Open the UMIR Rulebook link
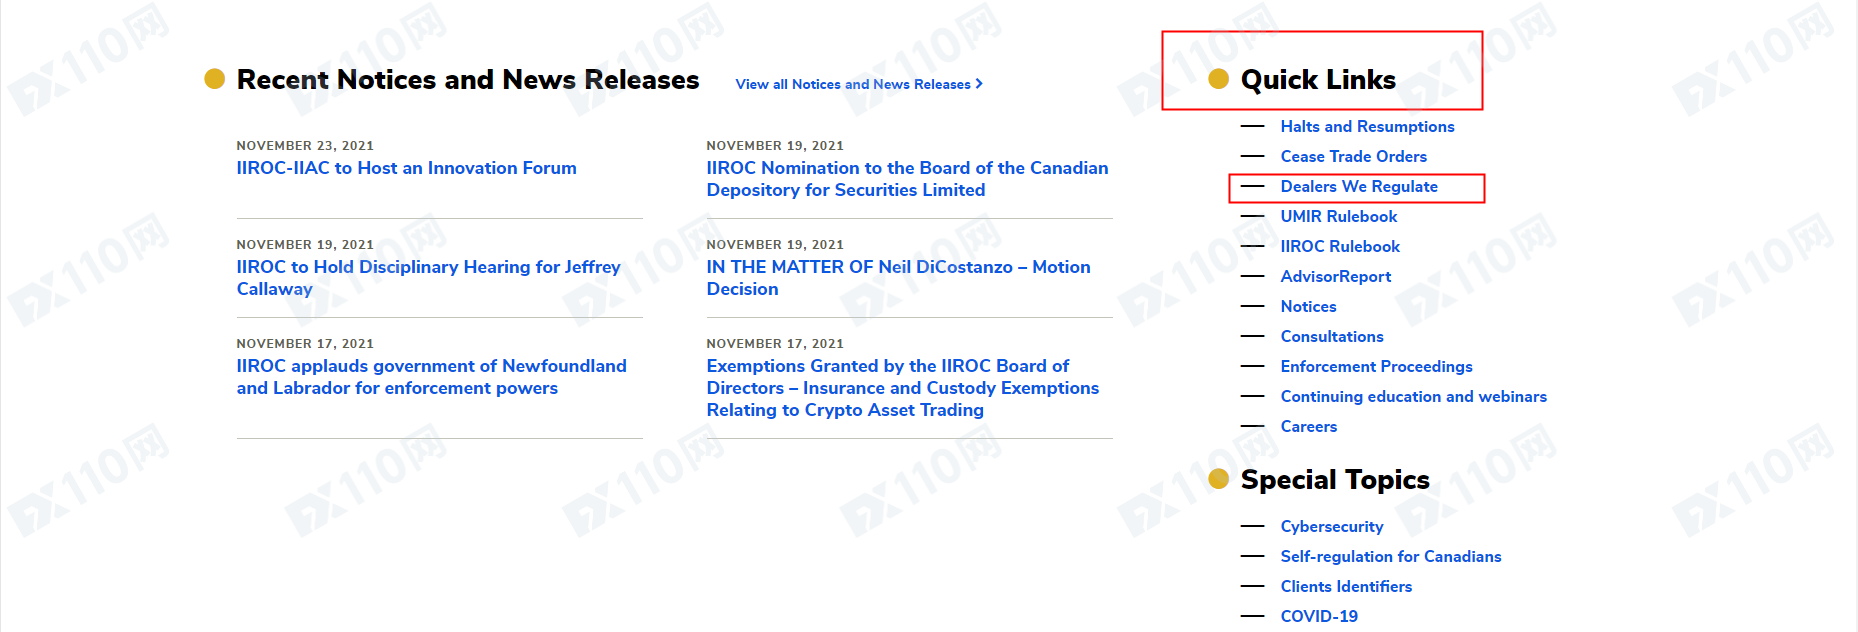The height and width of the screenshot is (632, 1858). (1338, 216)
